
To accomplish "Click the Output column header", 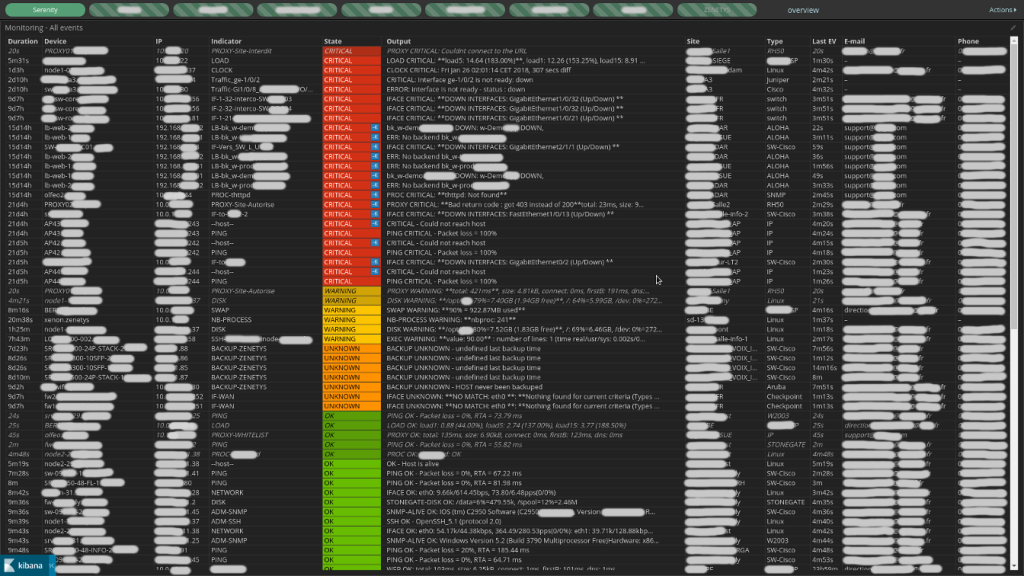I will point(398,41).
